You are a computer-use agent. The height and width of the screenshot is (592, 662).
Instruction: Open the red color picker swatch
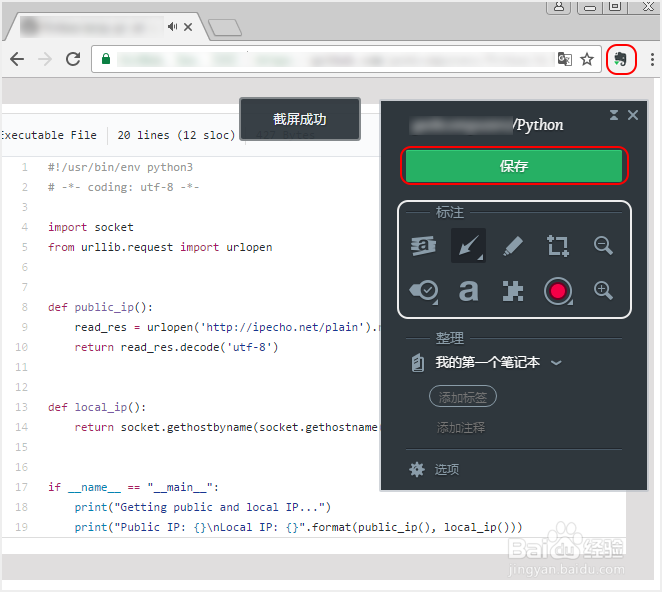(558, 291)
